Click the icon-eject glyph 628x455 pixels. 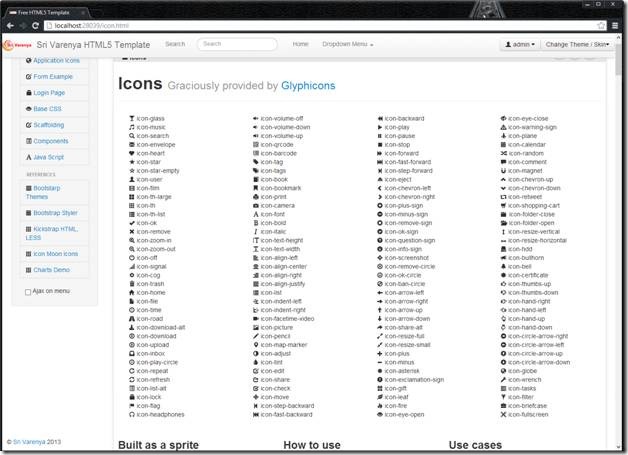(x=380, y=179)
